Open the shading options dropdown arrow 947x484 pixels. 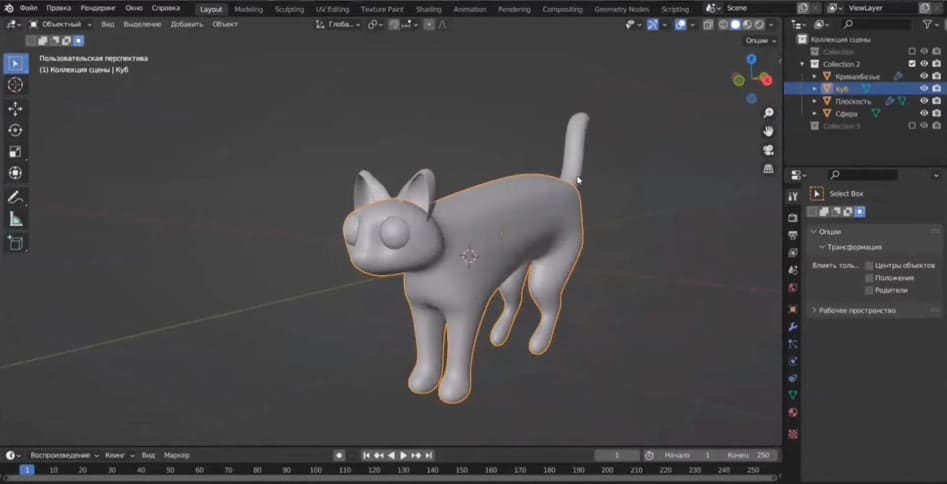[x=773, y=25]
